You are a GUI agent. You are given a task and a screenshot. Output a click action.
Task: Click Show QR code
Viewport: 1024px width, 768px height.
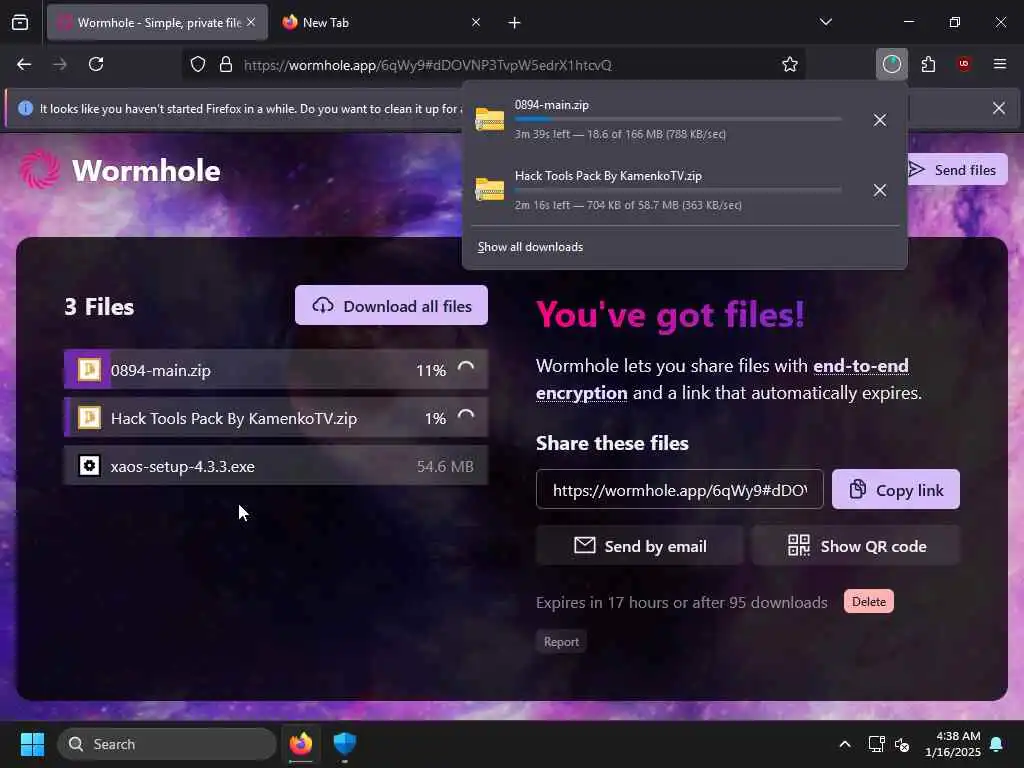[856, 546]
